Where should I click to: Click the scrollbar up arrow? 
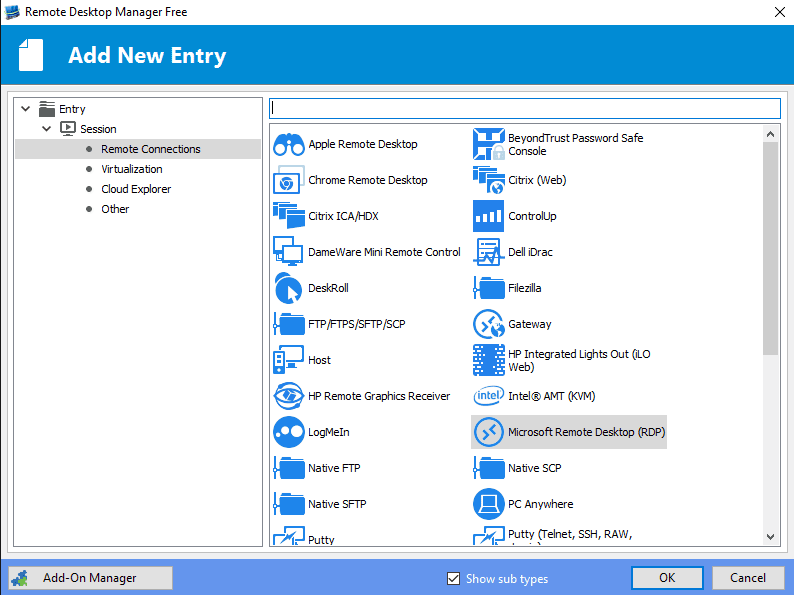coord(770,134)
